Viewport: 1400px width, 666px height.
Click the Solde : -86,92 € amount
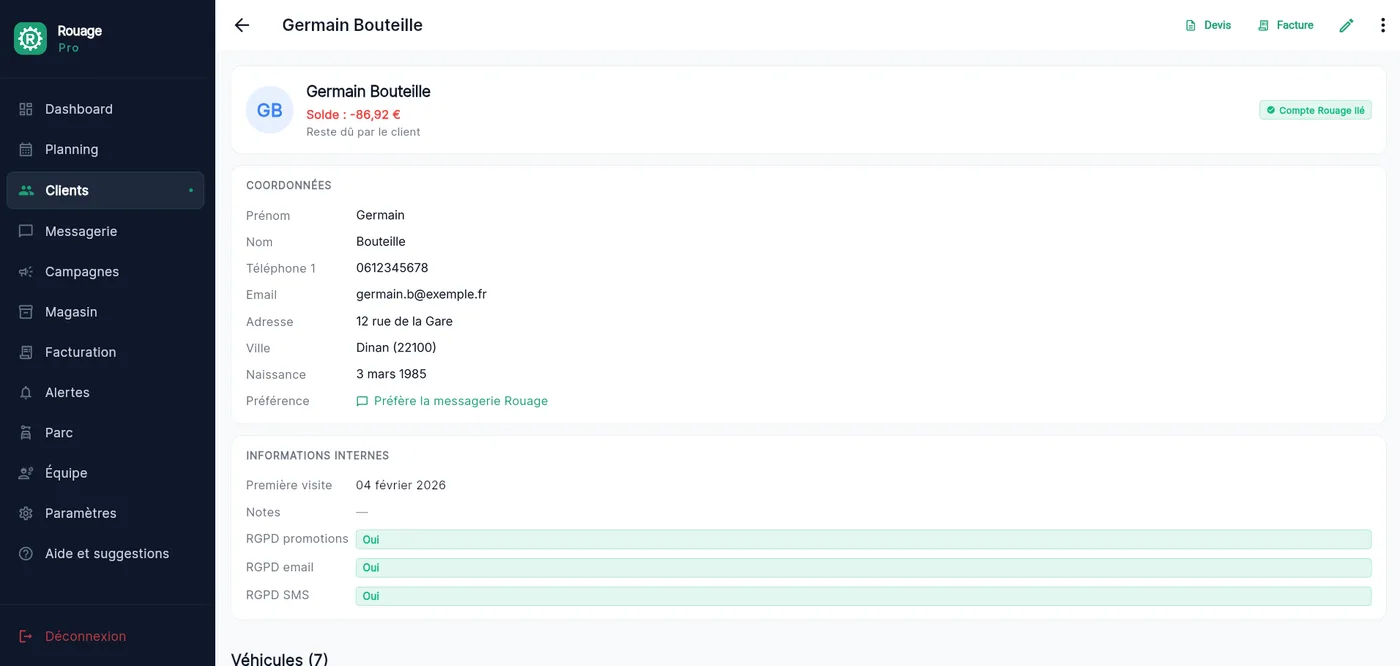pos(353,114)
